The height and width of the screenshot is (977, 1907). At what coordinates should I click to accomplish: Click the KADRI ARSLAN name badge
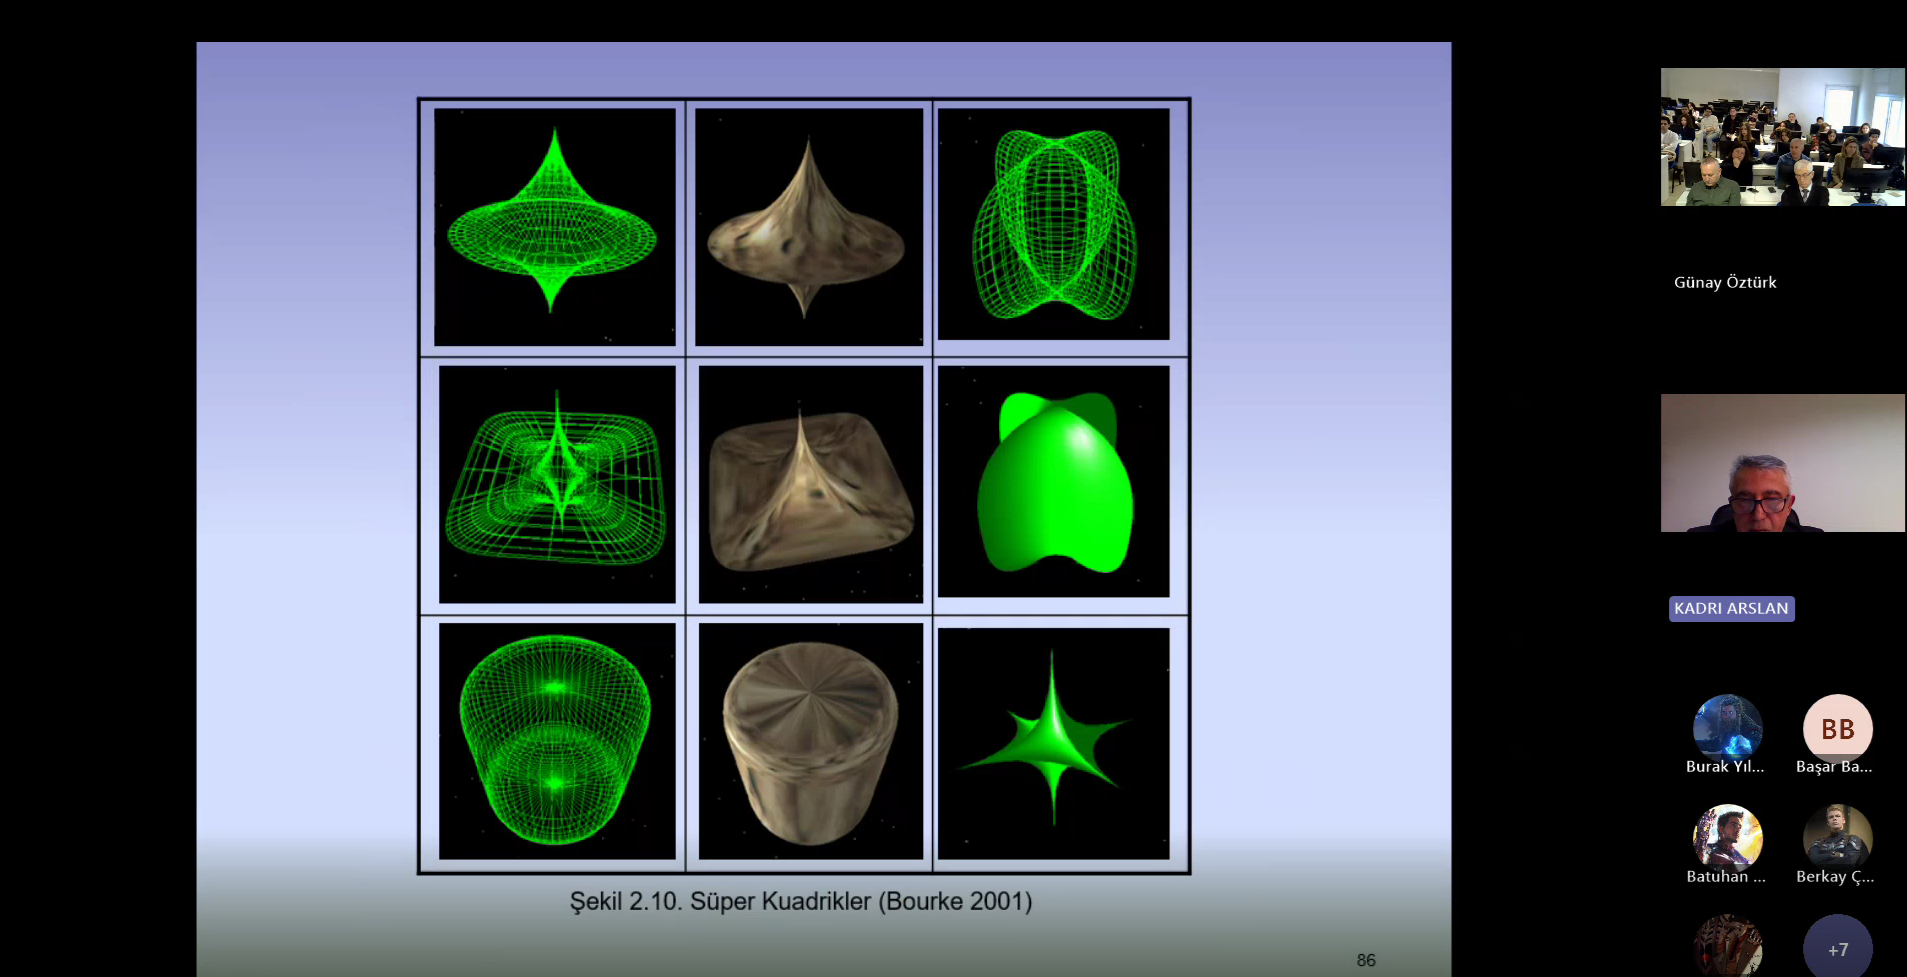point(1731,608)
